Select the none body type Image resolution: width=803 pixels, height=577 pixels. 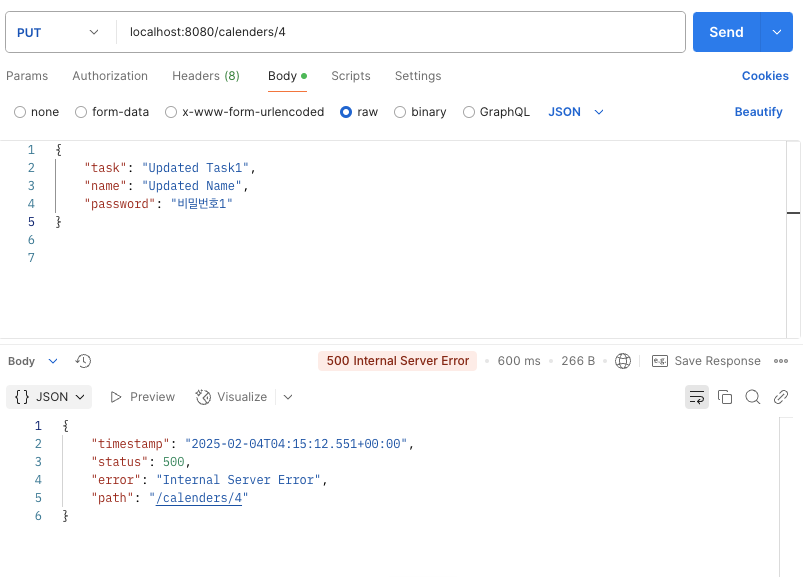pyautogui.click(x=36, y=112)
